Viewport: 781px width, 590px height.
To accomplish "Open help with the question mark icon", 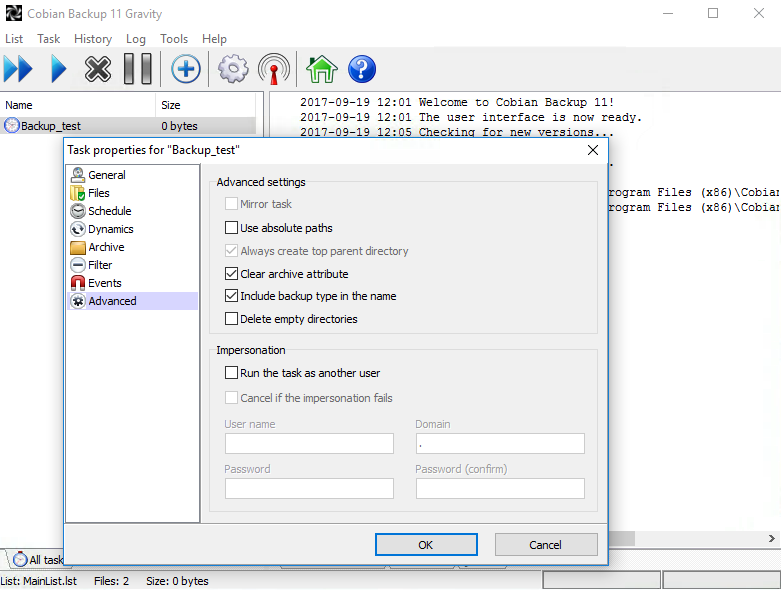I will [362, 69].
